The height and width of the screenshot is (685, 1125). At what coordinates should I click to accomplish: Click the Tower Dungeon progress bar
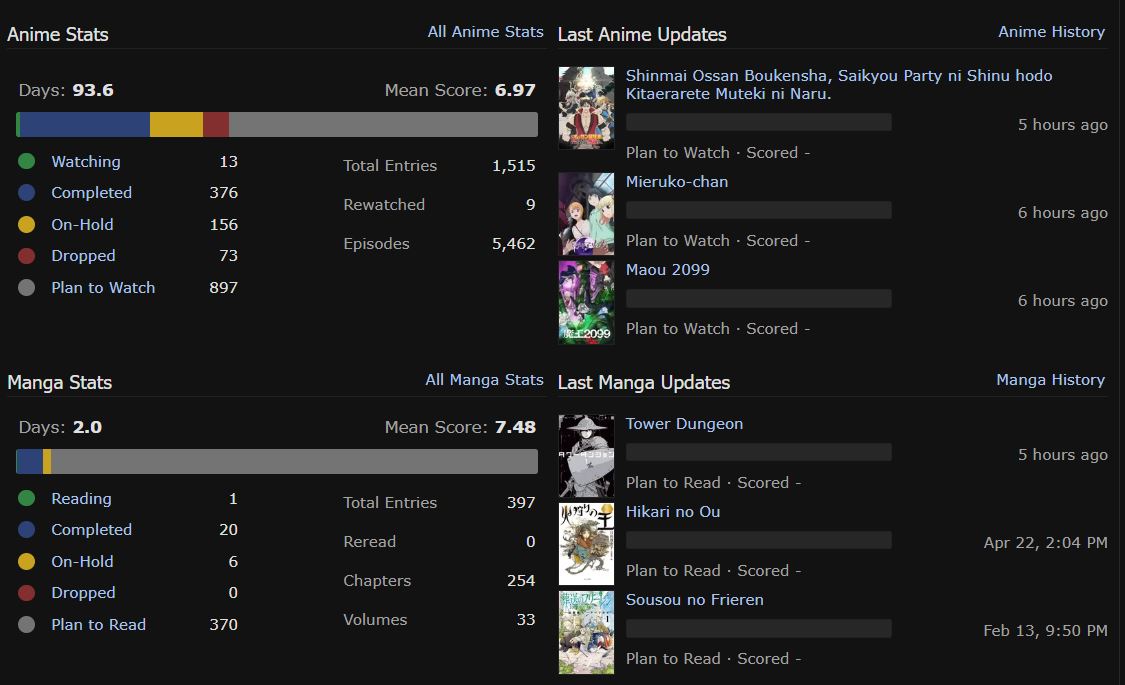coord(758,452)
